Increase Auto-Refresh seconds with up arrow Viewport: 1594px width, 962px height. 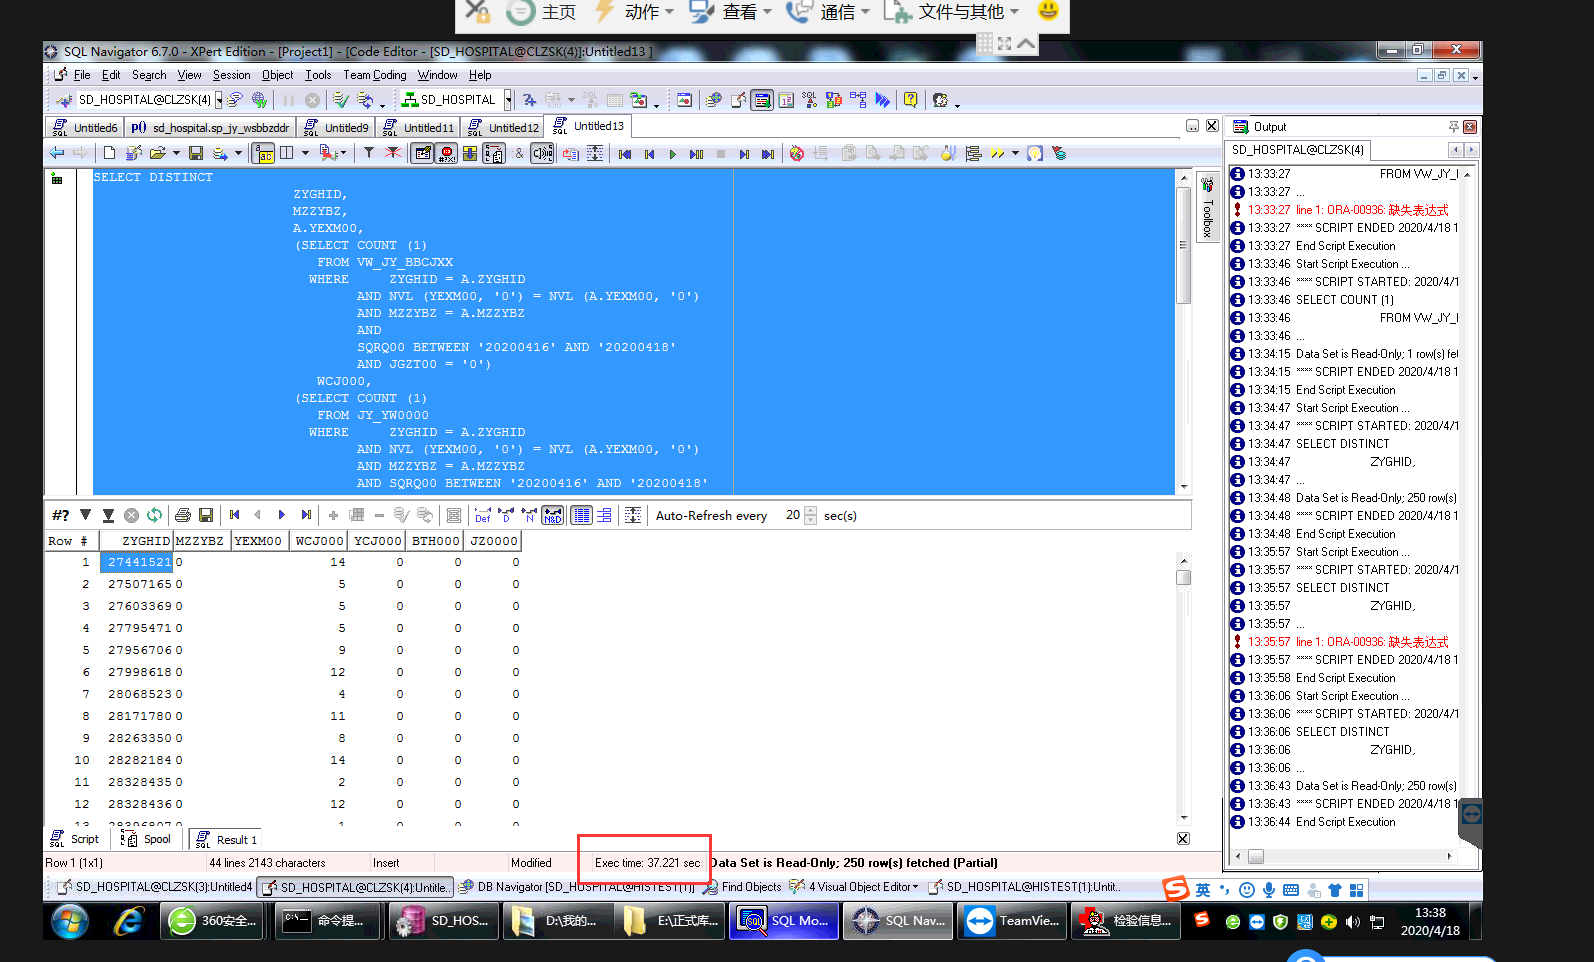[x=811, y=510]
